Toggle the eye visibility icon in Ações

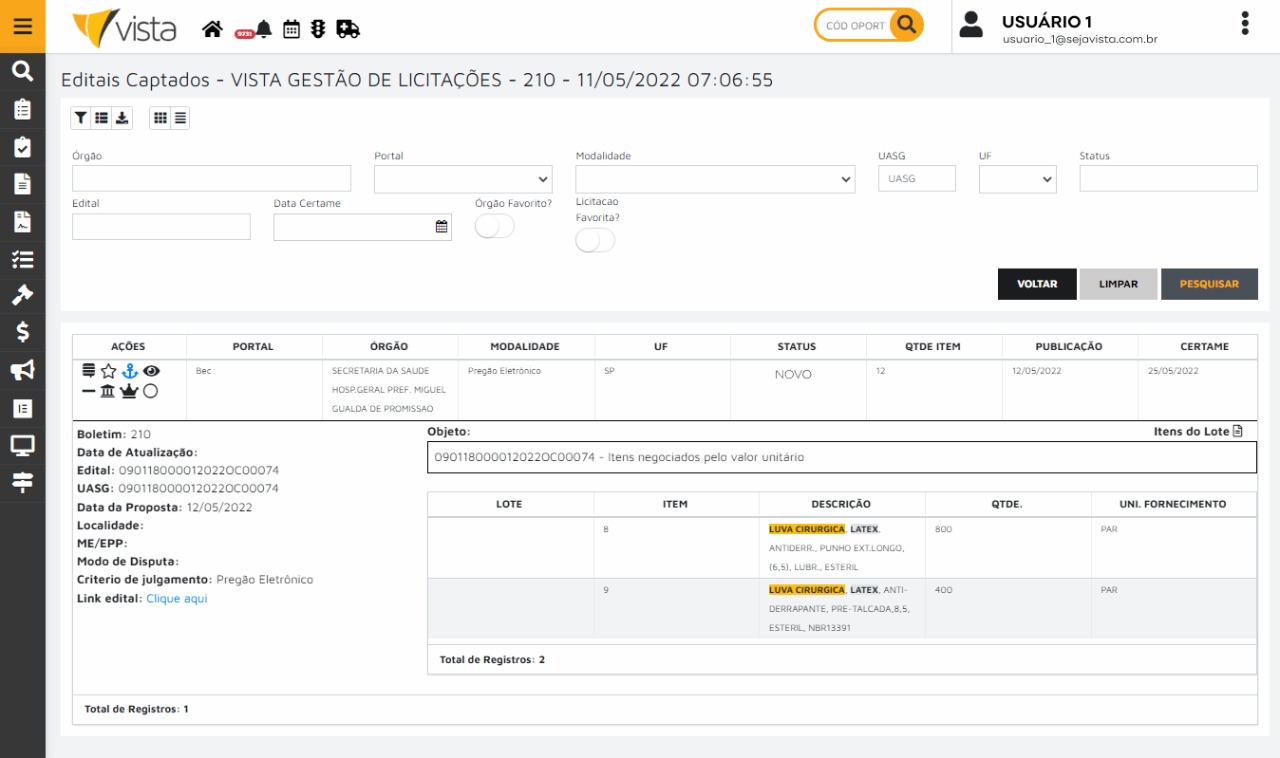point(151,371)
